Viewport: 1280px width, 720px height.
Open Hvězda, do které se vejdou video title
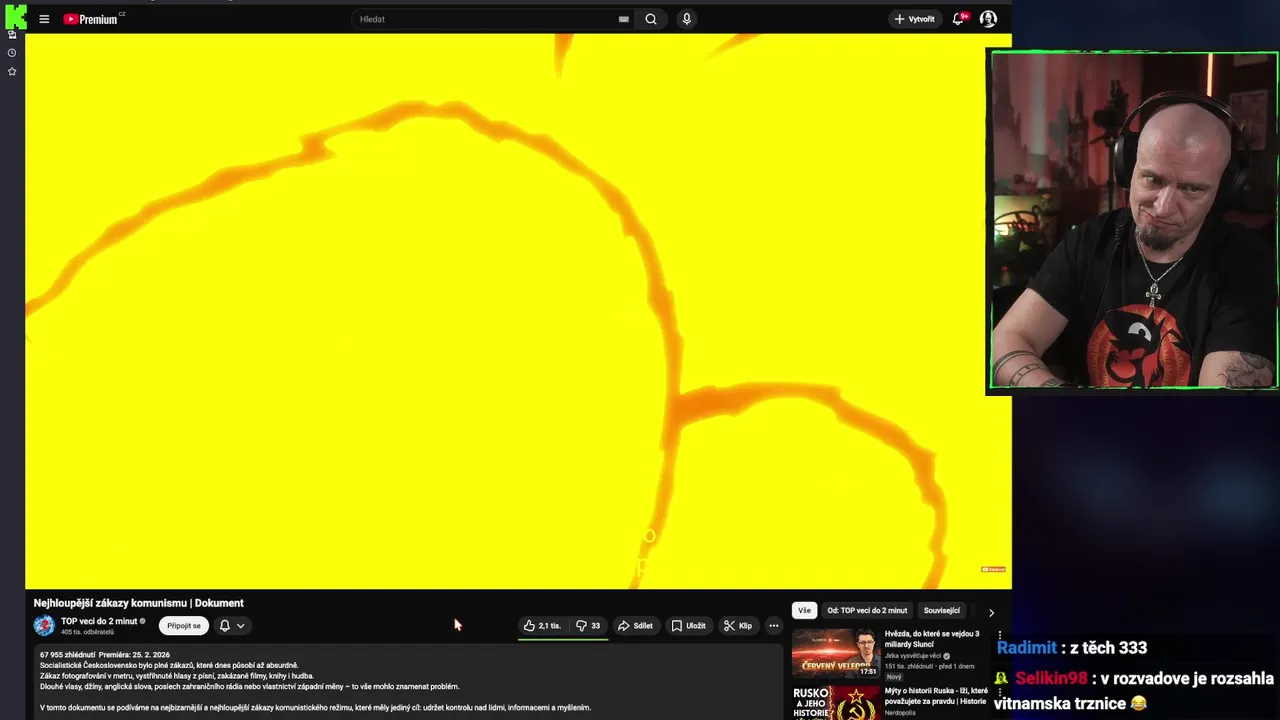point(932,639)
